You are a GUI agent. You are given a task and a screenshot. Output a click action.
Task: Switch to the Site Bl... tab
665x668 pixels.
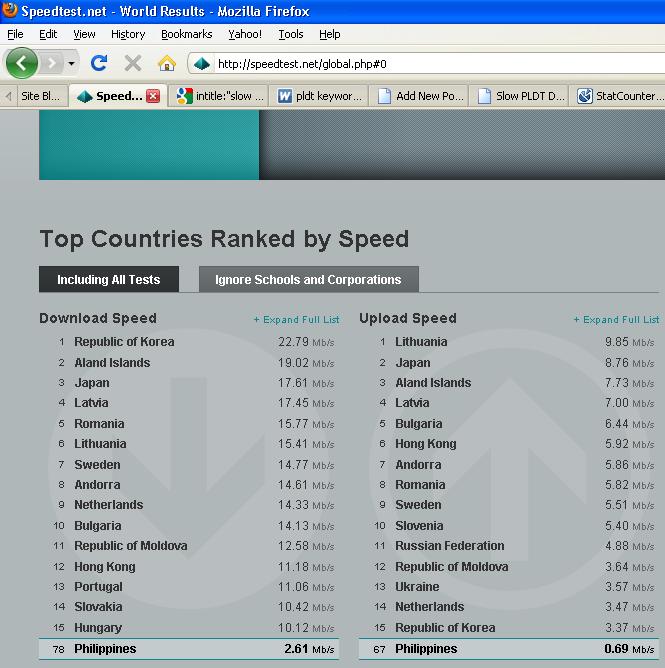pos(41,96)
